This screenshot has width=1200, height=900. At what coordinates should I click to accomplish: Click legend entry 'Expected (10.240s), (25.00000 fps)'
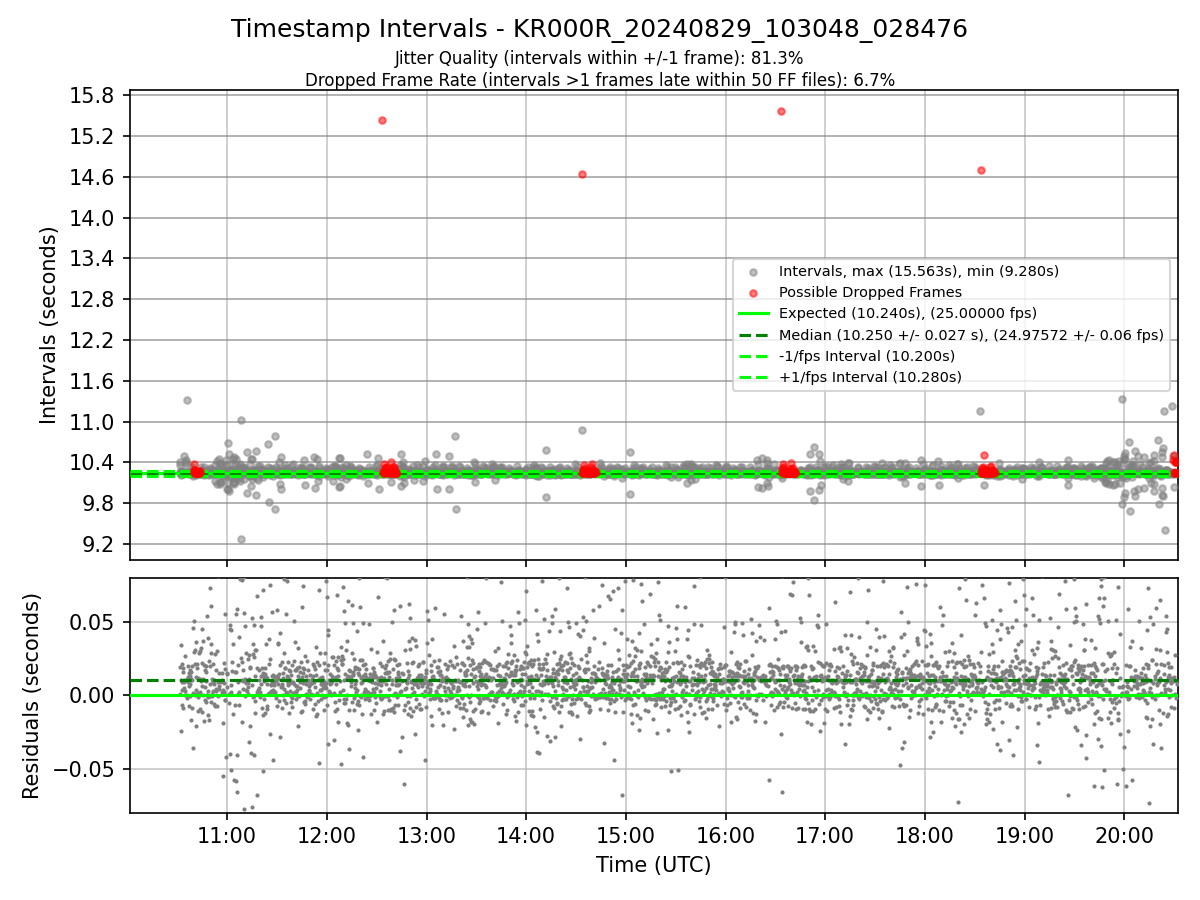[x=907, y=313]
